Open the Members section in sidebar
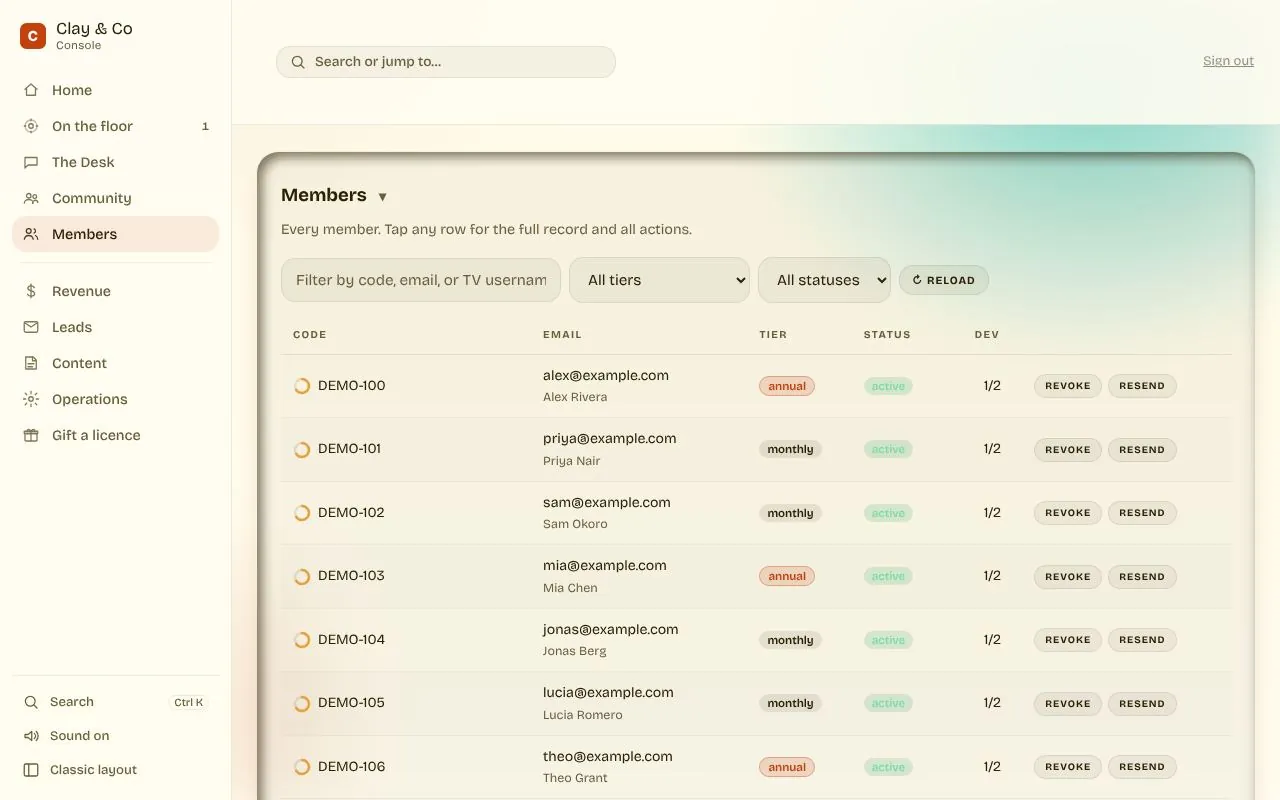This screenshot has width=1280, height=800. (x=115, y=234)
